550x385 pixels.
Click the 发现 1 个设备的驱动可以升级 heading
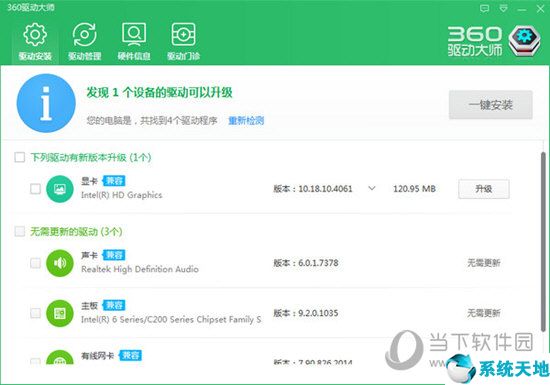pos(160,93)
